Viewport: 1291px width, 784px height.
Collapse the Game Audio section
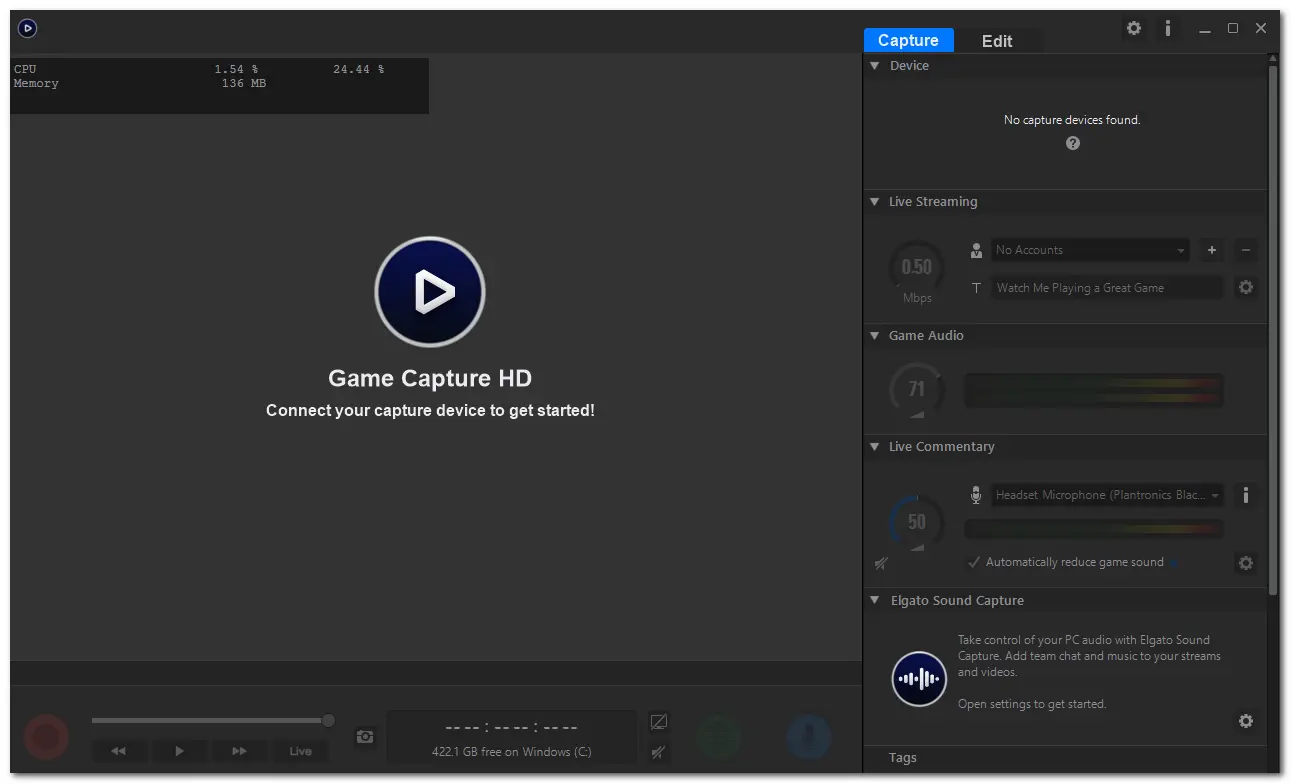click(x=875, y=336)
